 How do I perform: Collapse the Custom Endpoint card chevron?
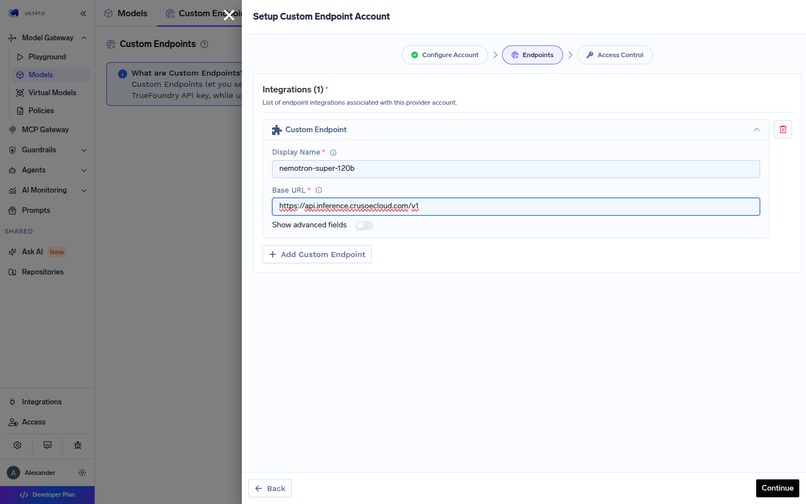[757, 130]
